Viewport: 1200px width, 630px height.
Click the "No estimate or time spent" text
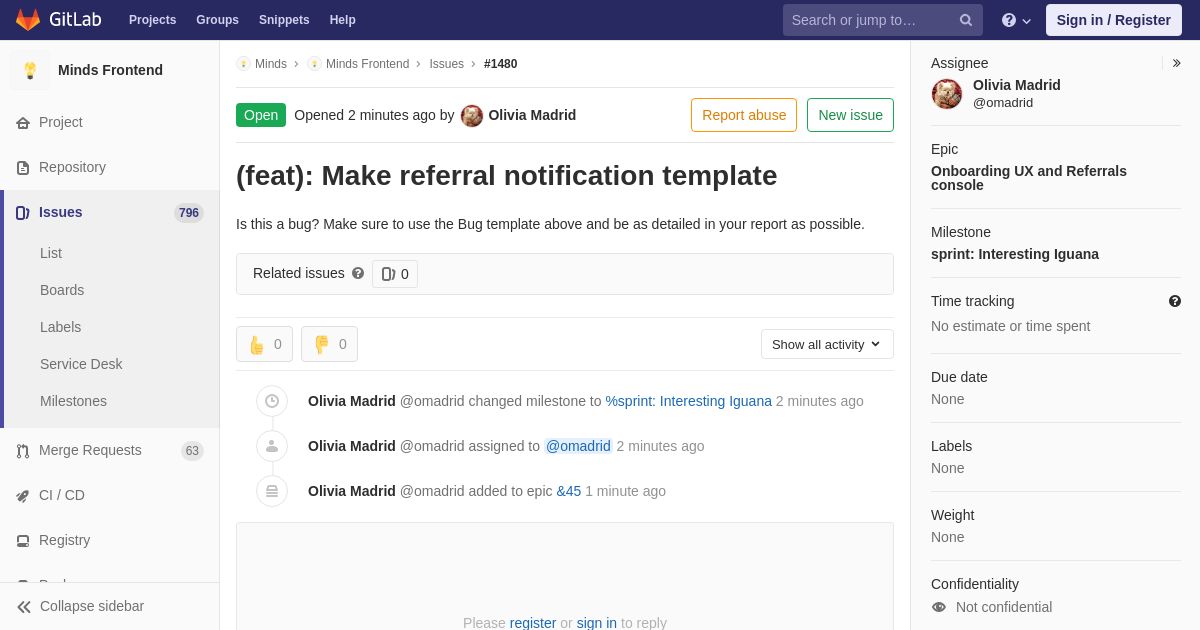(1011, 326)
